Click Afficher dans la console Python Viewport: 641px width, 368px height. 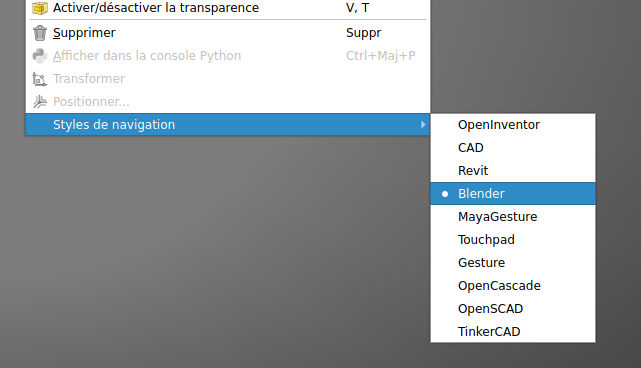click(x=228, y=56)
